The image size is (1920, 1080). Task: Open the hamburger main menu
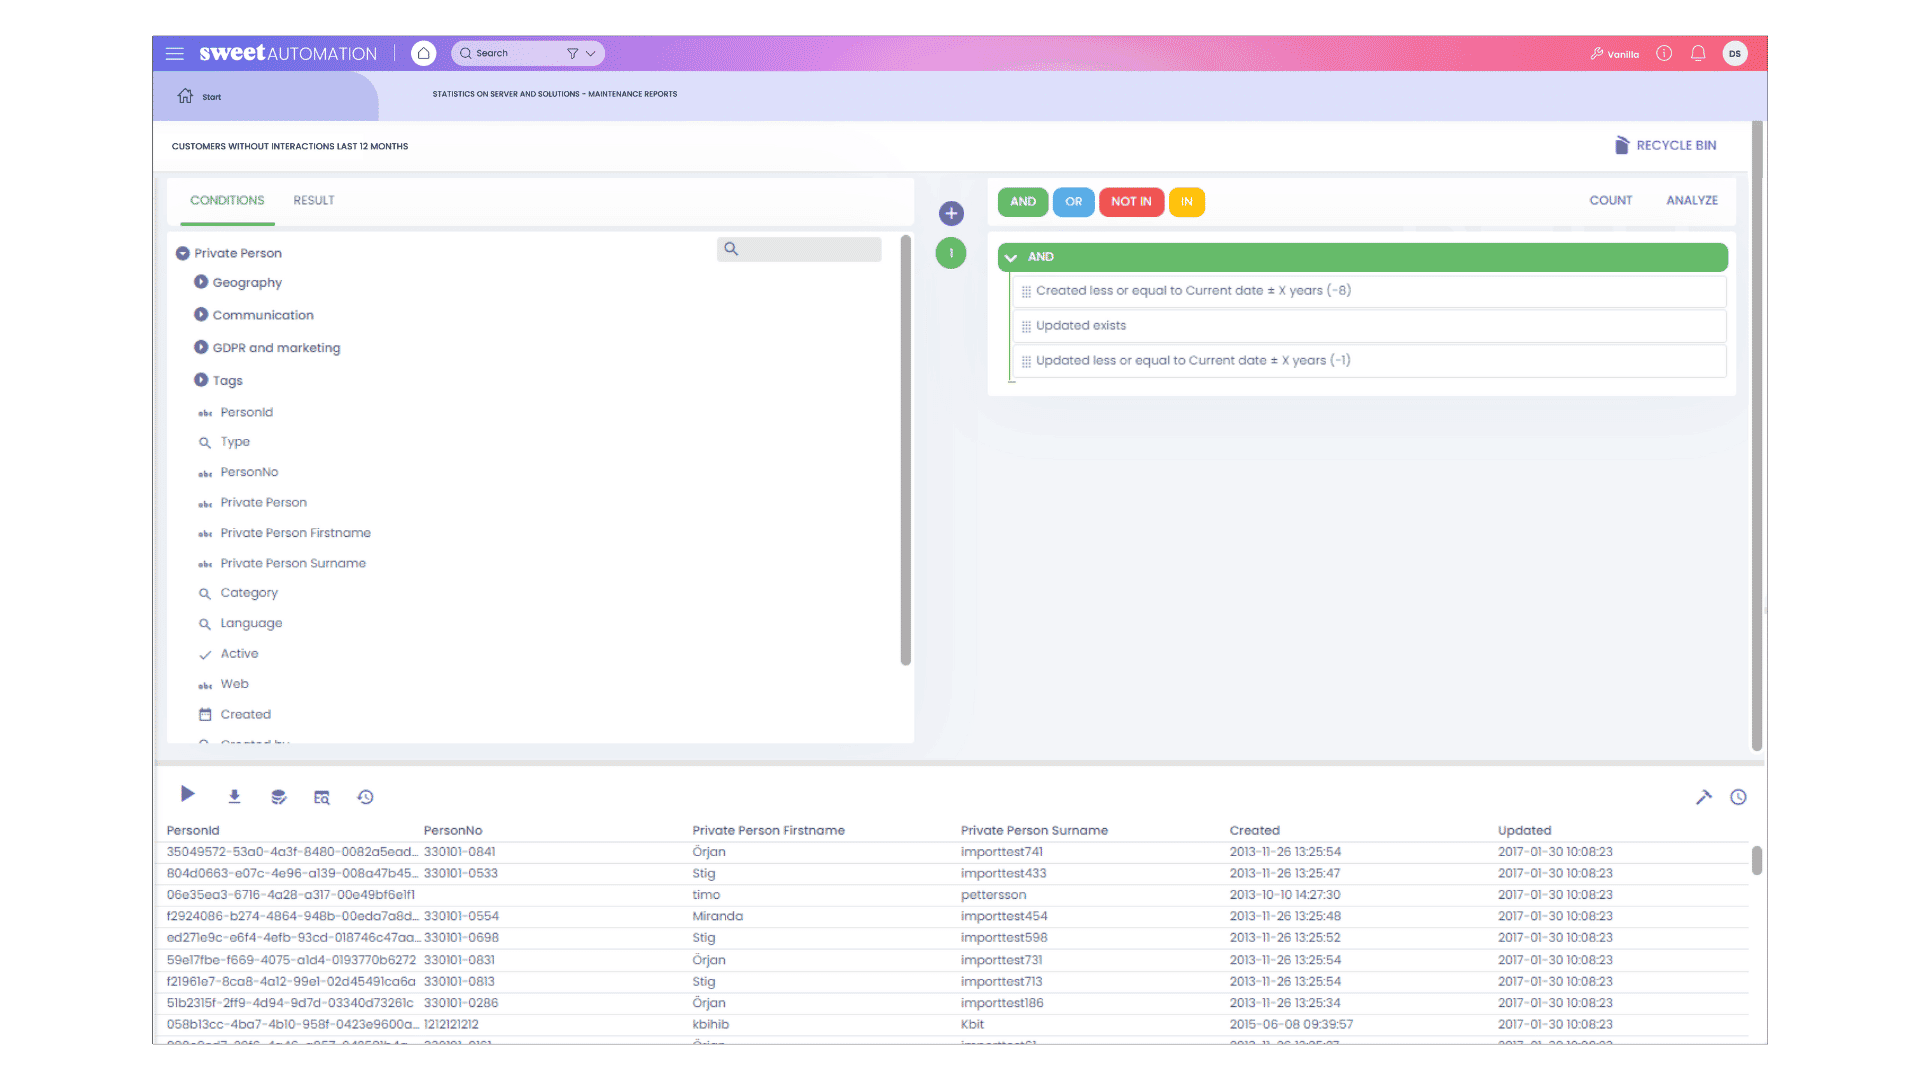175,54
